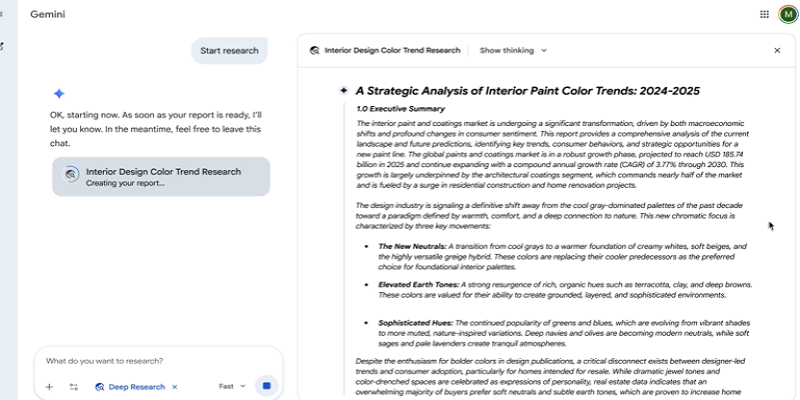Click the Start research message bubble
This screenshot has width=800, height=400.
229,51
